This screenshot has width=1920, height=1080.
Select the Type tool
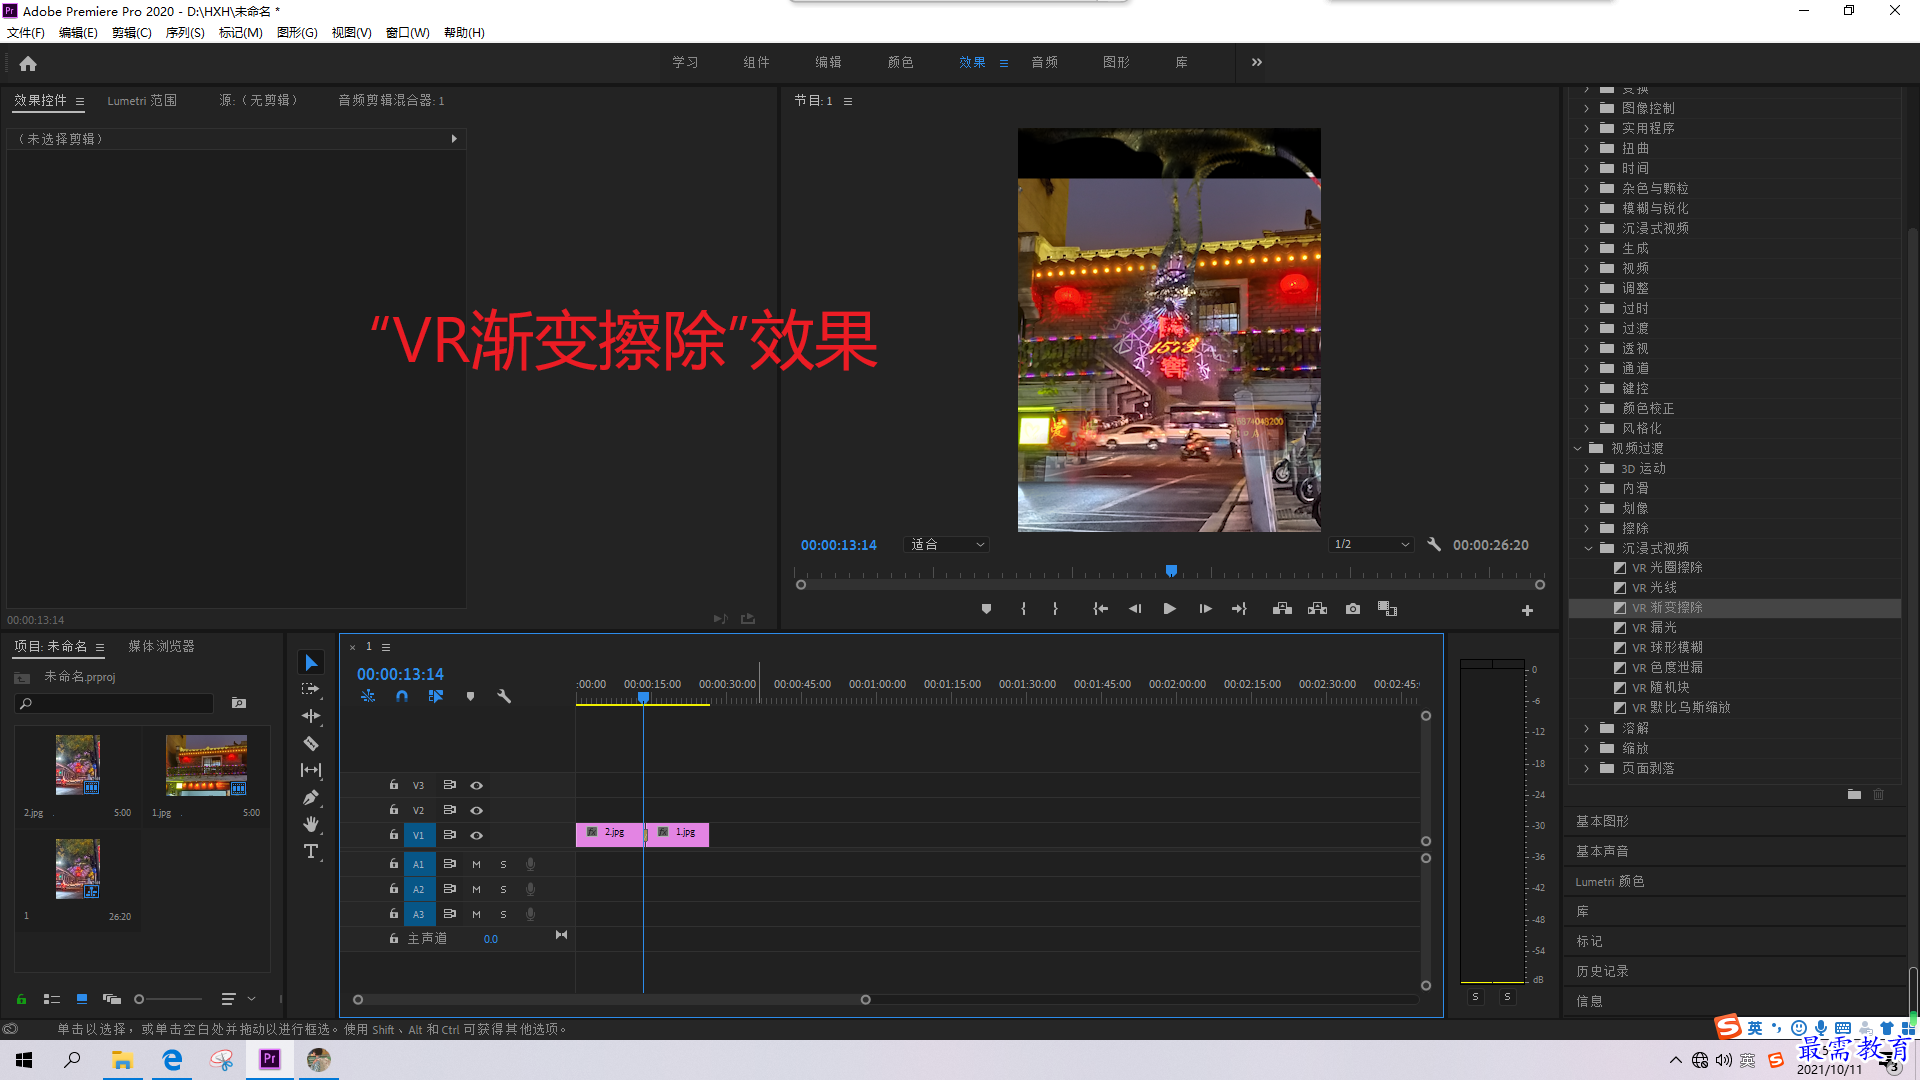coord(311,851)
